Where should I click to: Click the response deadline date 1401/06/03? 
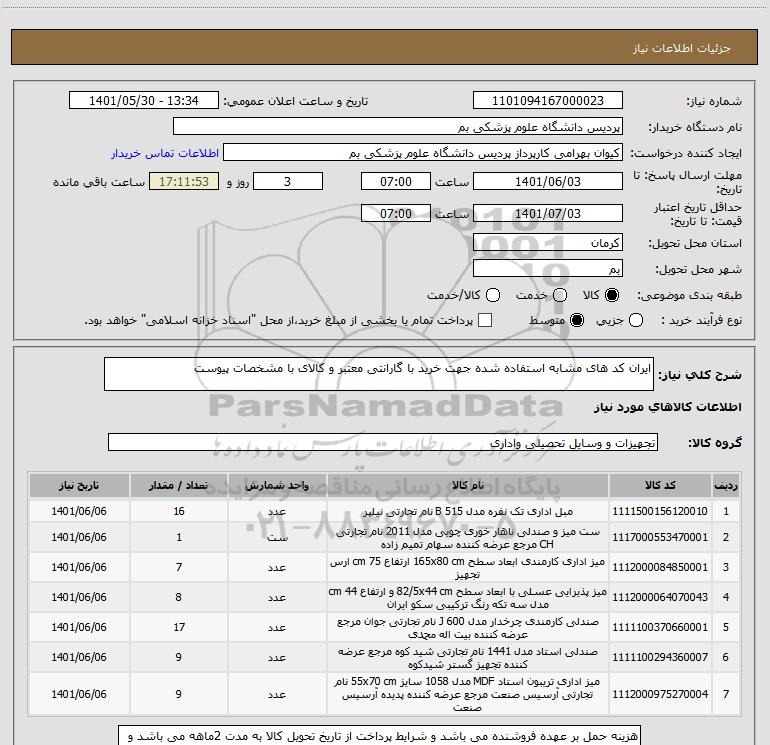(x=548, y=181)
